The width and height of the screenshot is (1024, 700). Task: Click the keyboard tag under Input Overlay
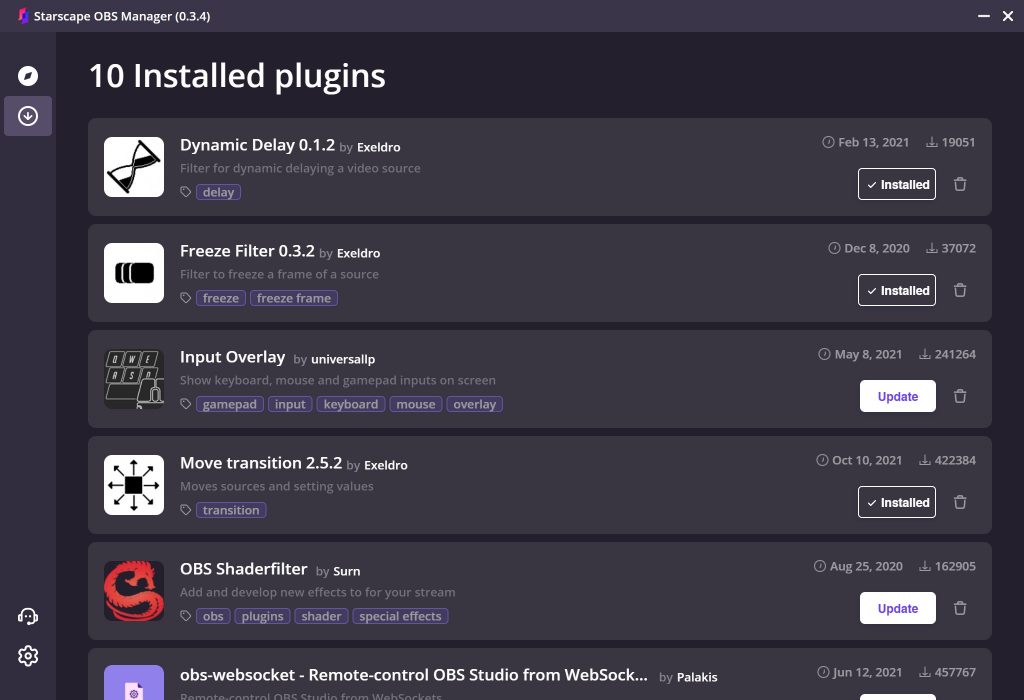click(x=350, y=404)
